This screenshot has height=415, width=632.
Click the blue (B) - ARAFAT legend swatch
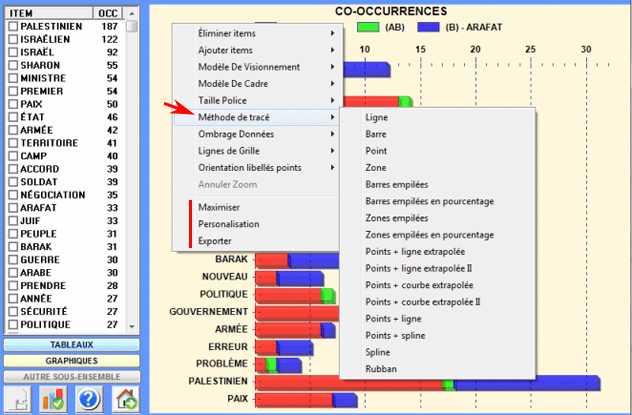[428, 27]
